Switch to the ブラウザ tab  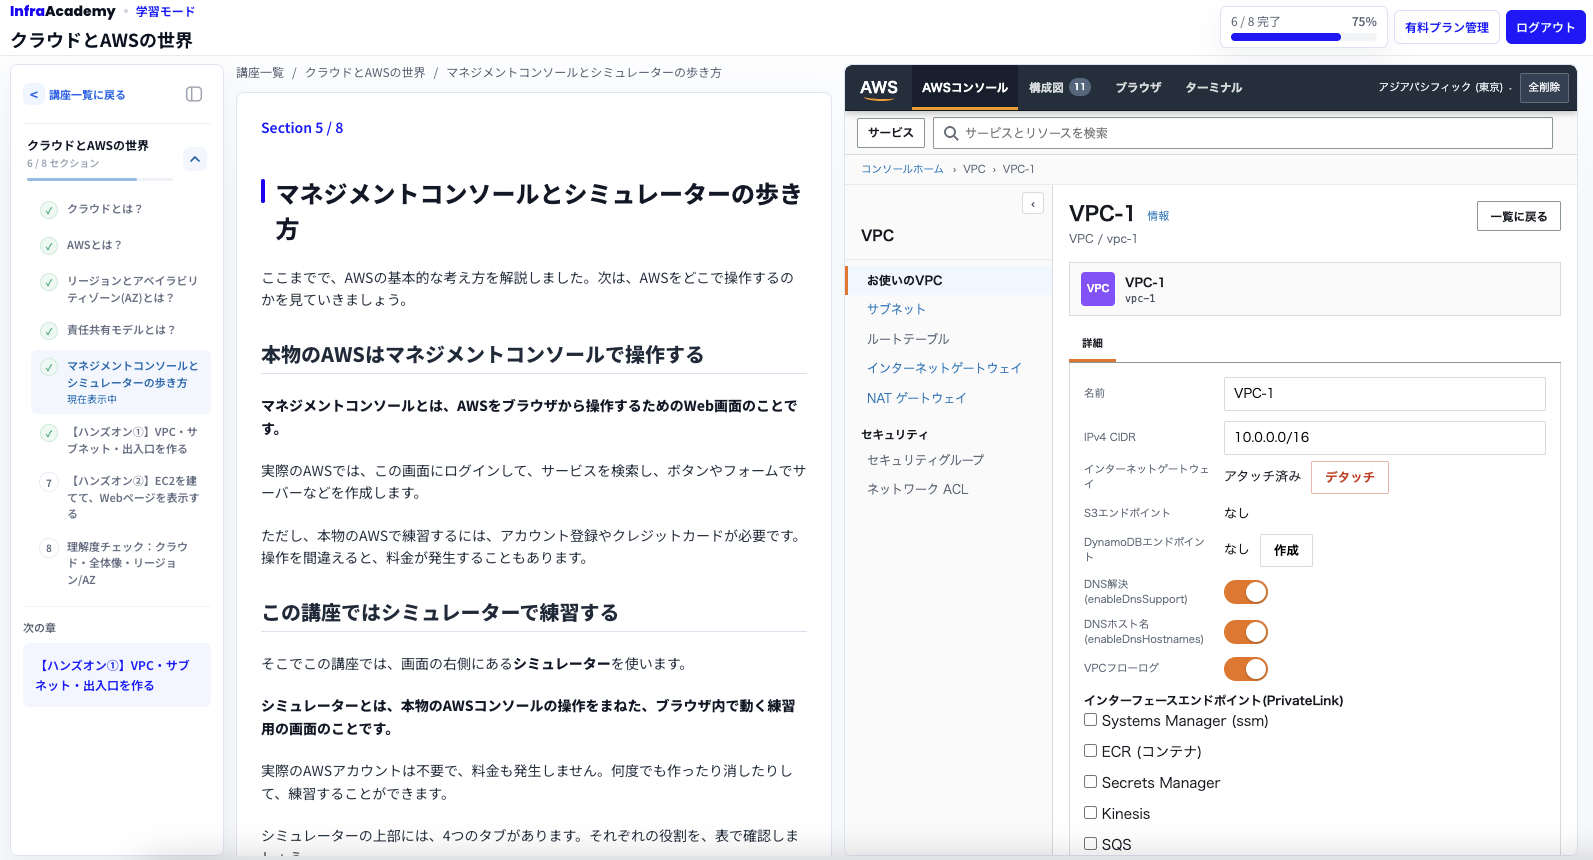pos(1138,88)
